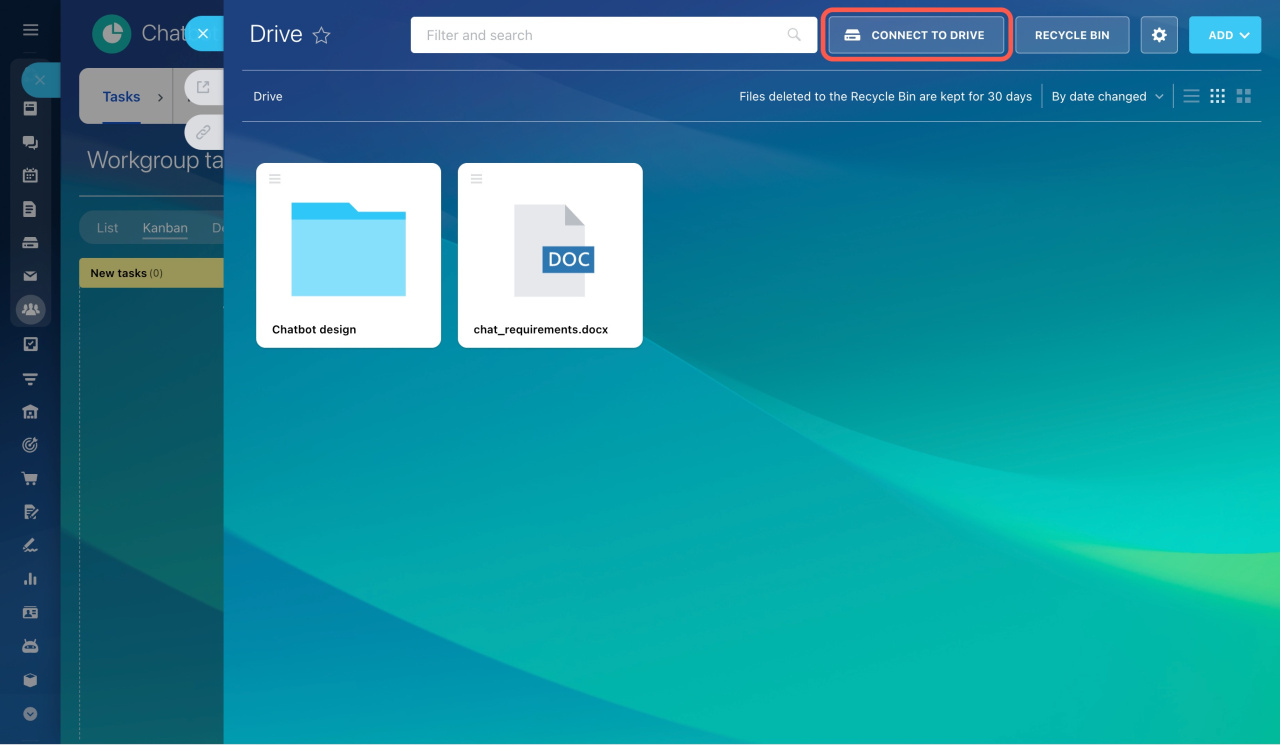Screen dimensions: 1280x745
Task: Open the Android robot icon in sidebar
Action: [x=30, y=646]
